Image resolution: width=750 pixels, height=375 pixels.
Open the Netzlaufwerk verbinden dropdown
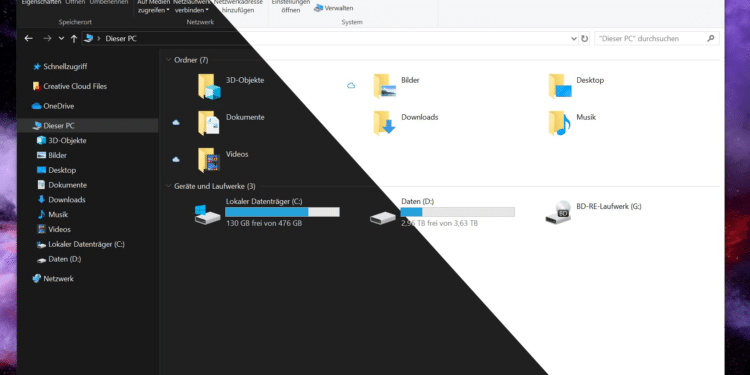[x=192, y=6]
